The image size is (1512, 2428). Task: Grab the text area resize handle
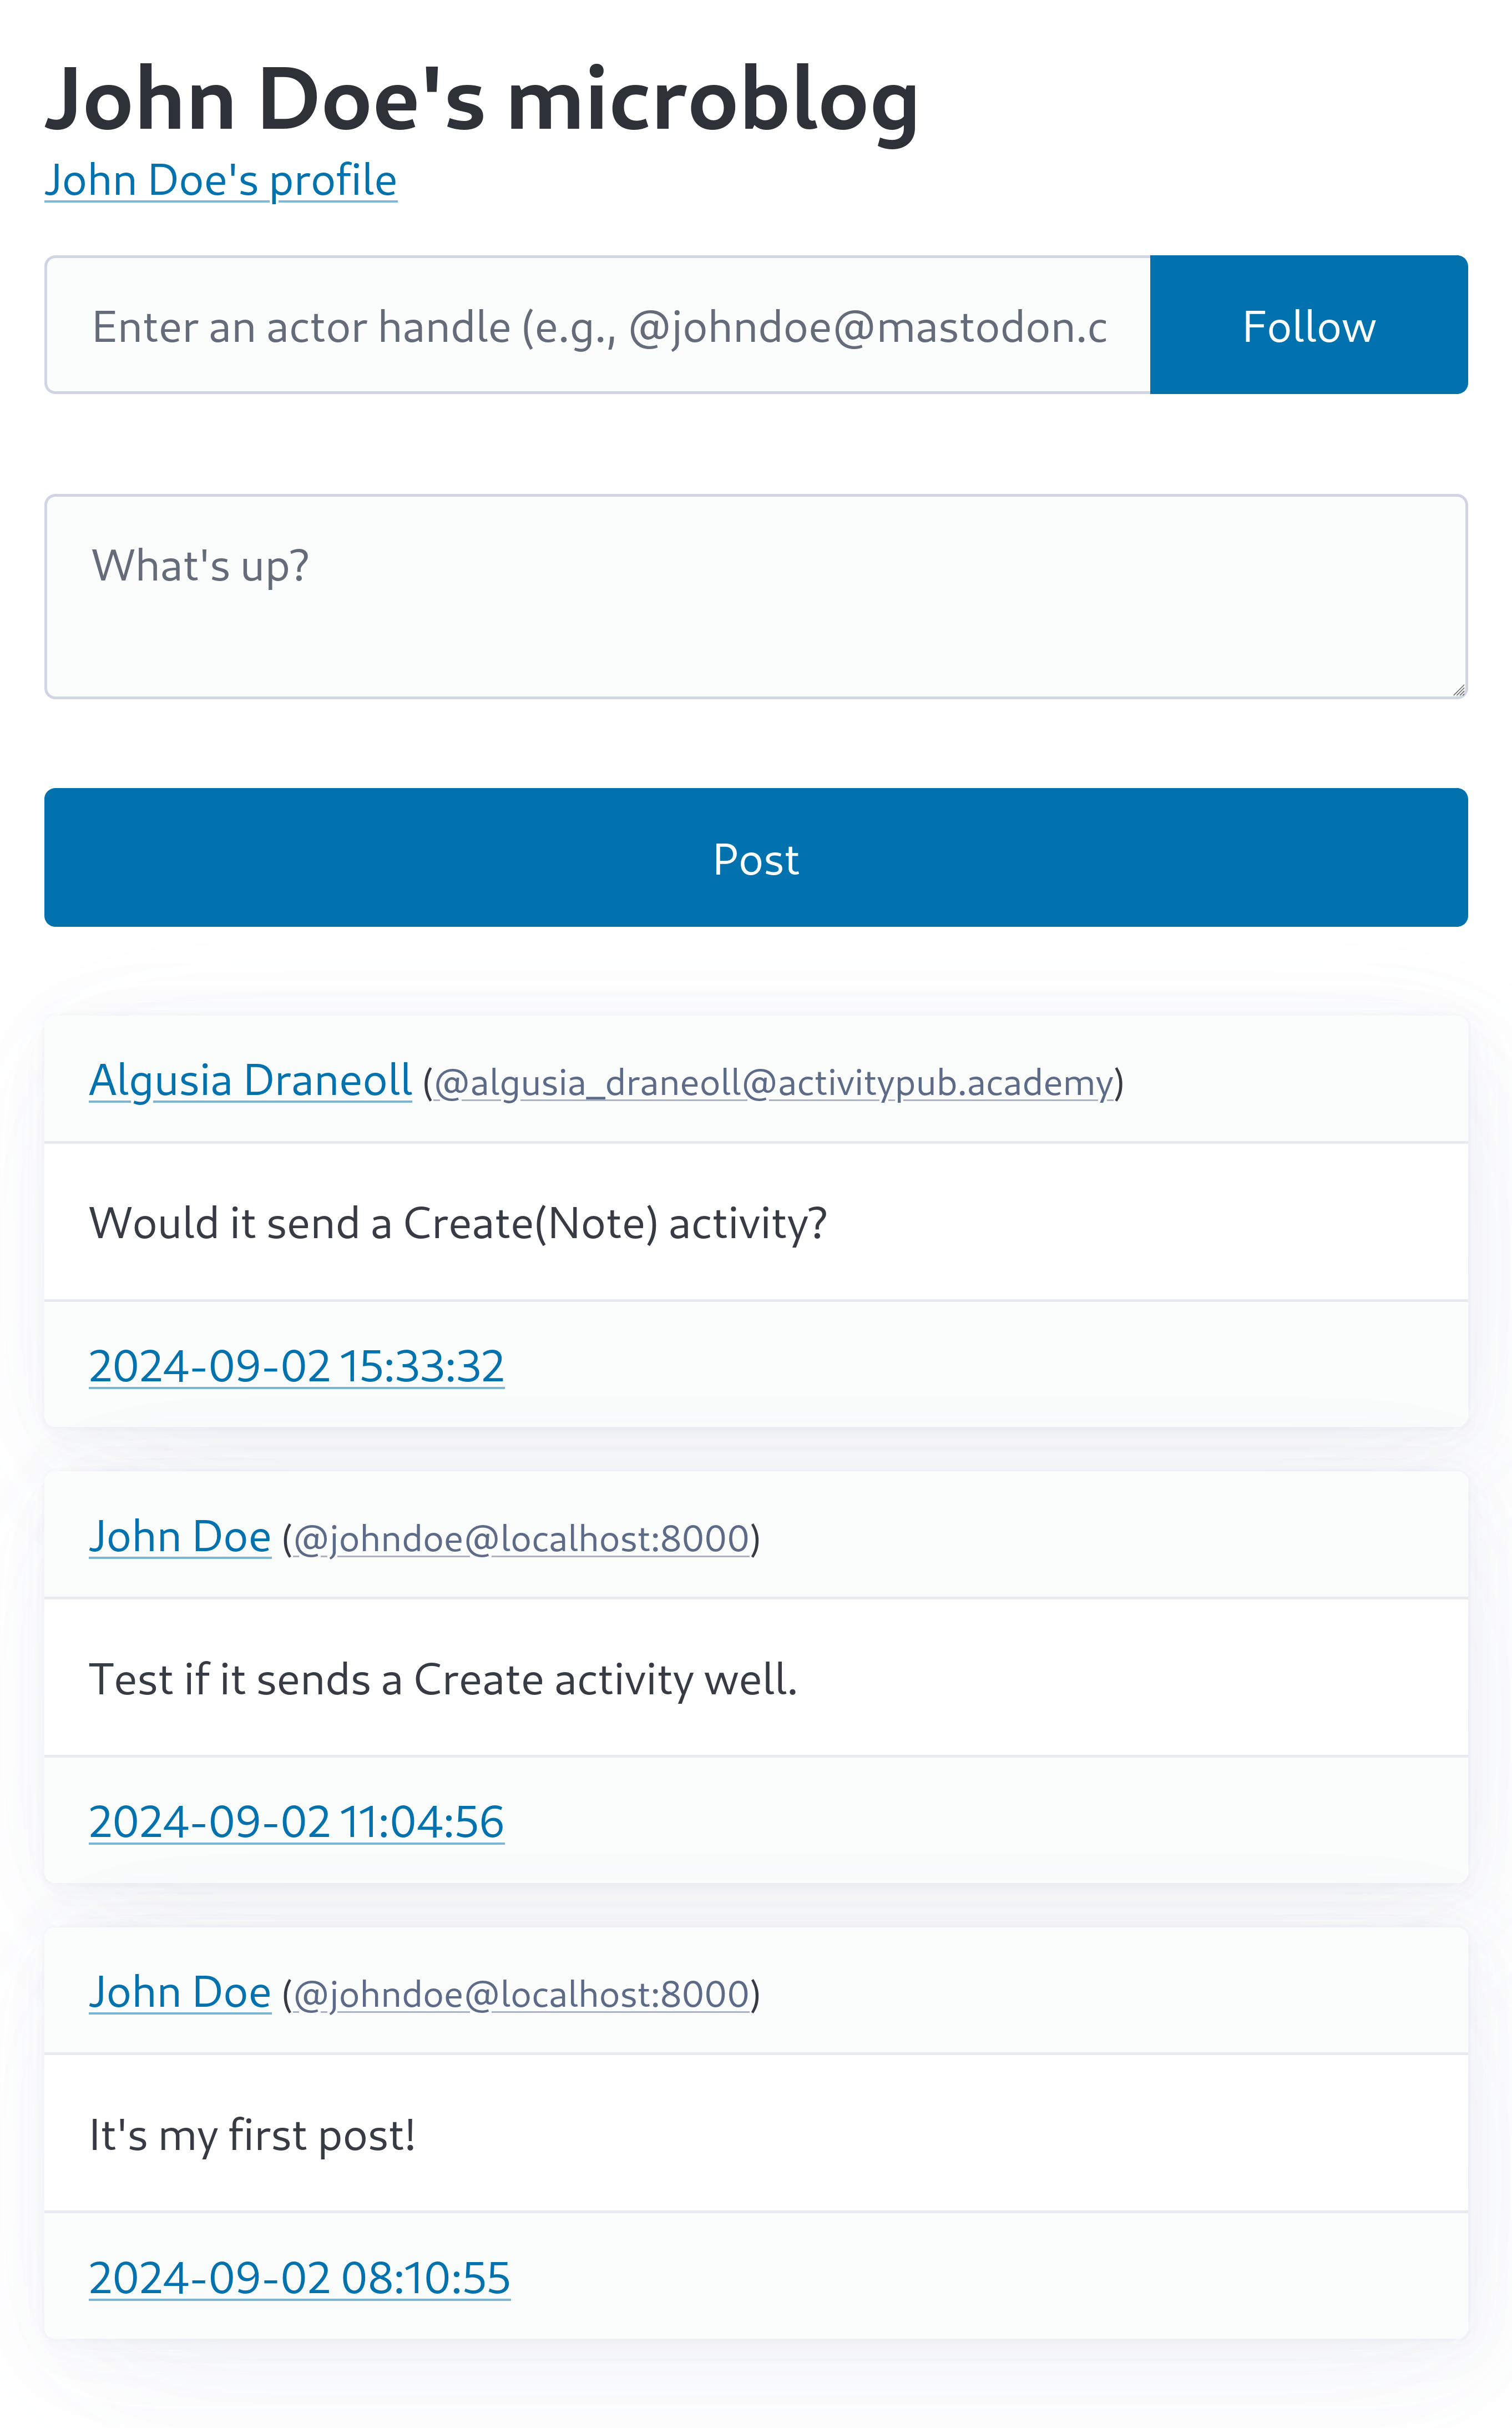[1458, 689]
